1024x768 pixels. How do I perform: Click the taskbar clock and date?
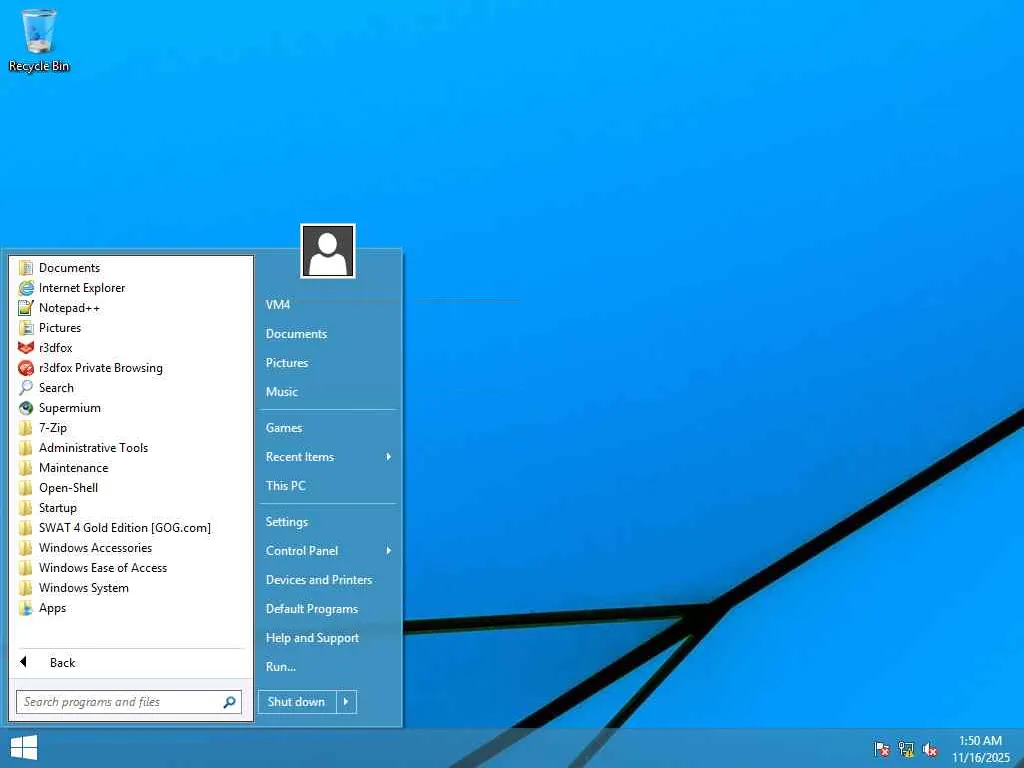[980, 749]
